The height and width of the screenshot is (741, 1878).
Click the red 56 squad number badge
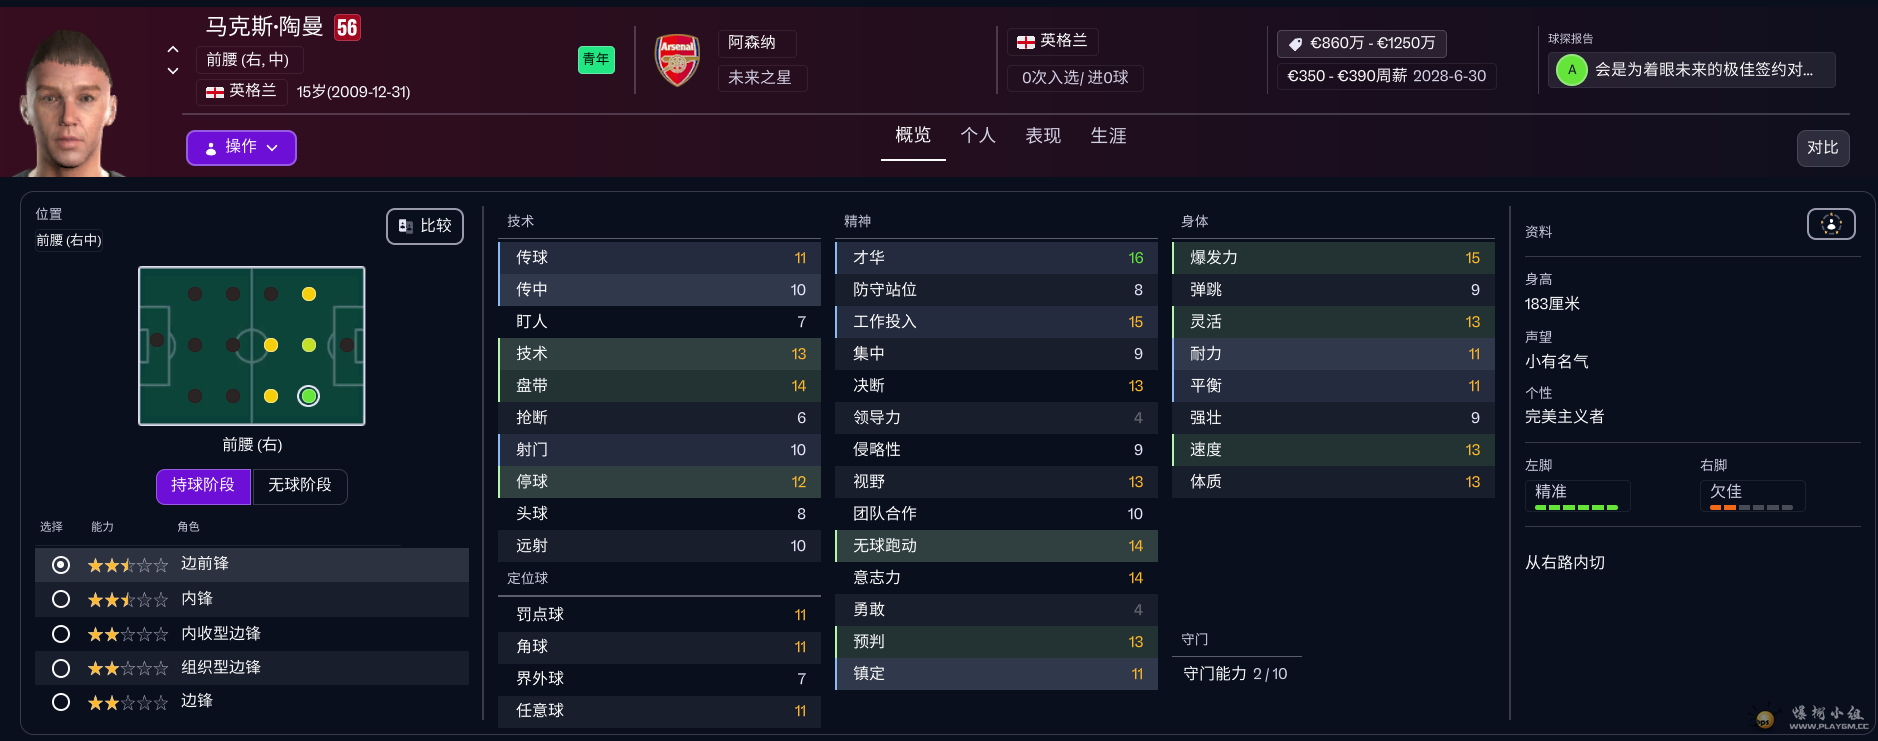tap(347, 28)
